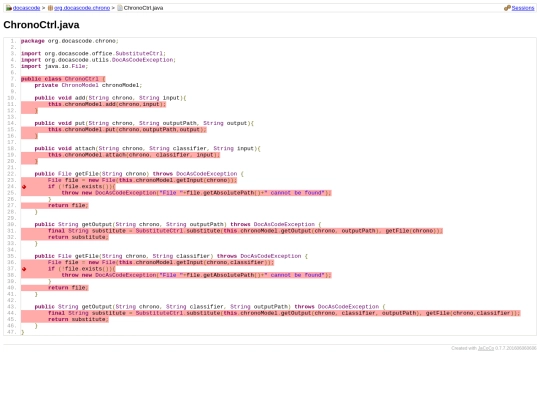
Task: Open the org.docascode.chrono package link
Action: tap(82, 8)
